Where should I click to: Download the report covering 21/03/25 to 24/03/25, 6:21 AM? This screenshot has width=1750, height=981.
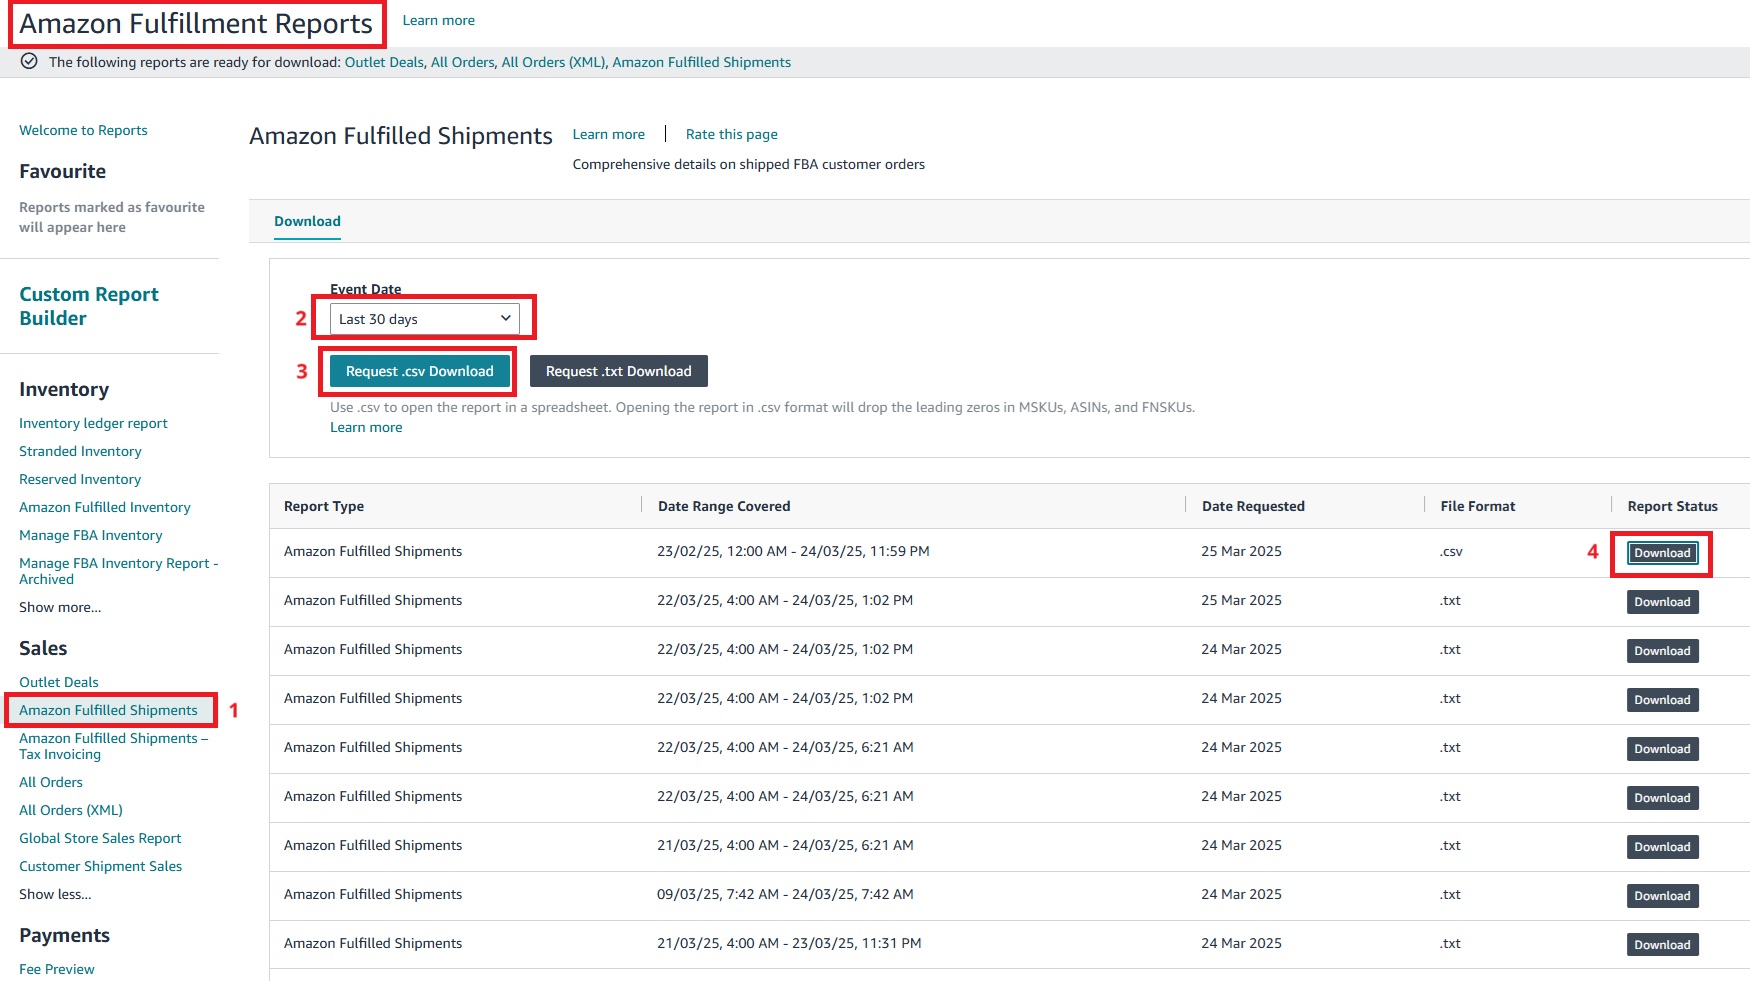click(1662, 847)
